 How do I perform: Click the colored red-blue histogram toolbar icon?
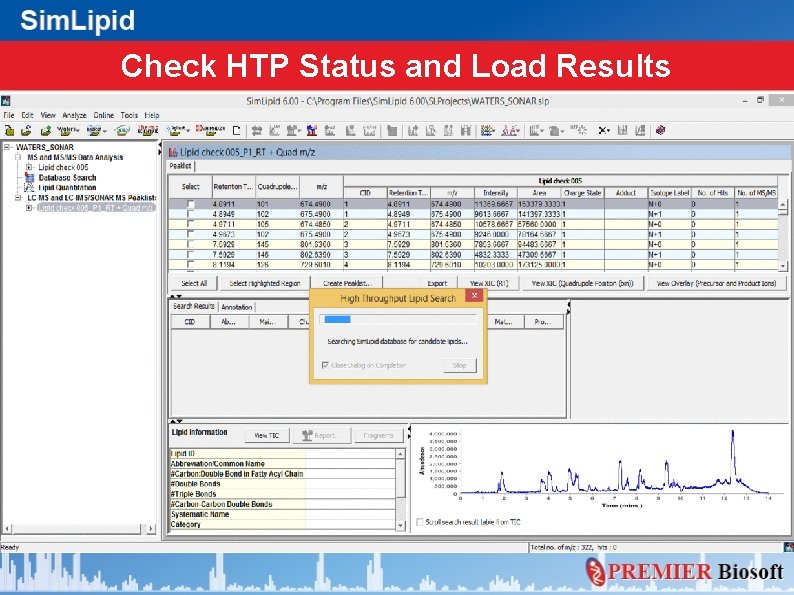point(312,131)
